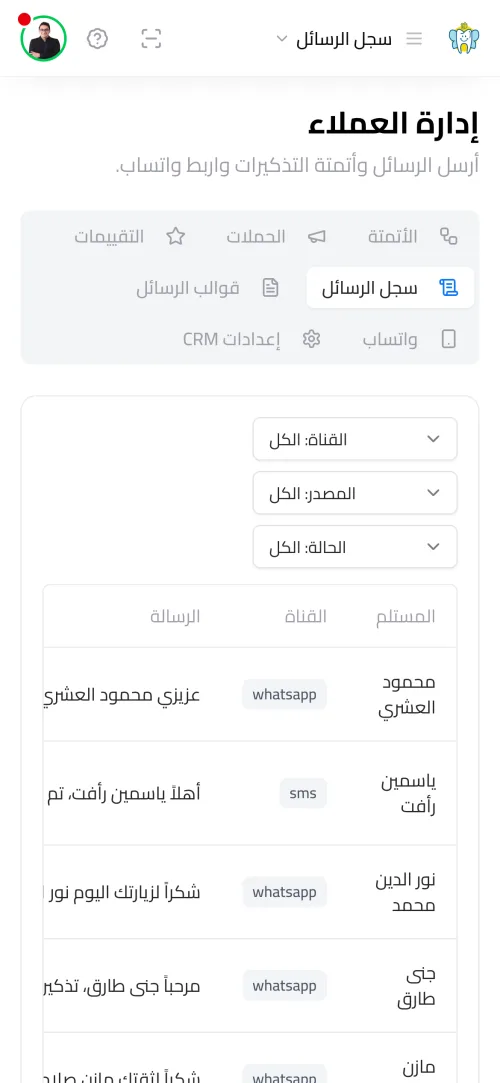Open the help question mark icon
This screenshot has width=500, height=1083.
[97, 39]
